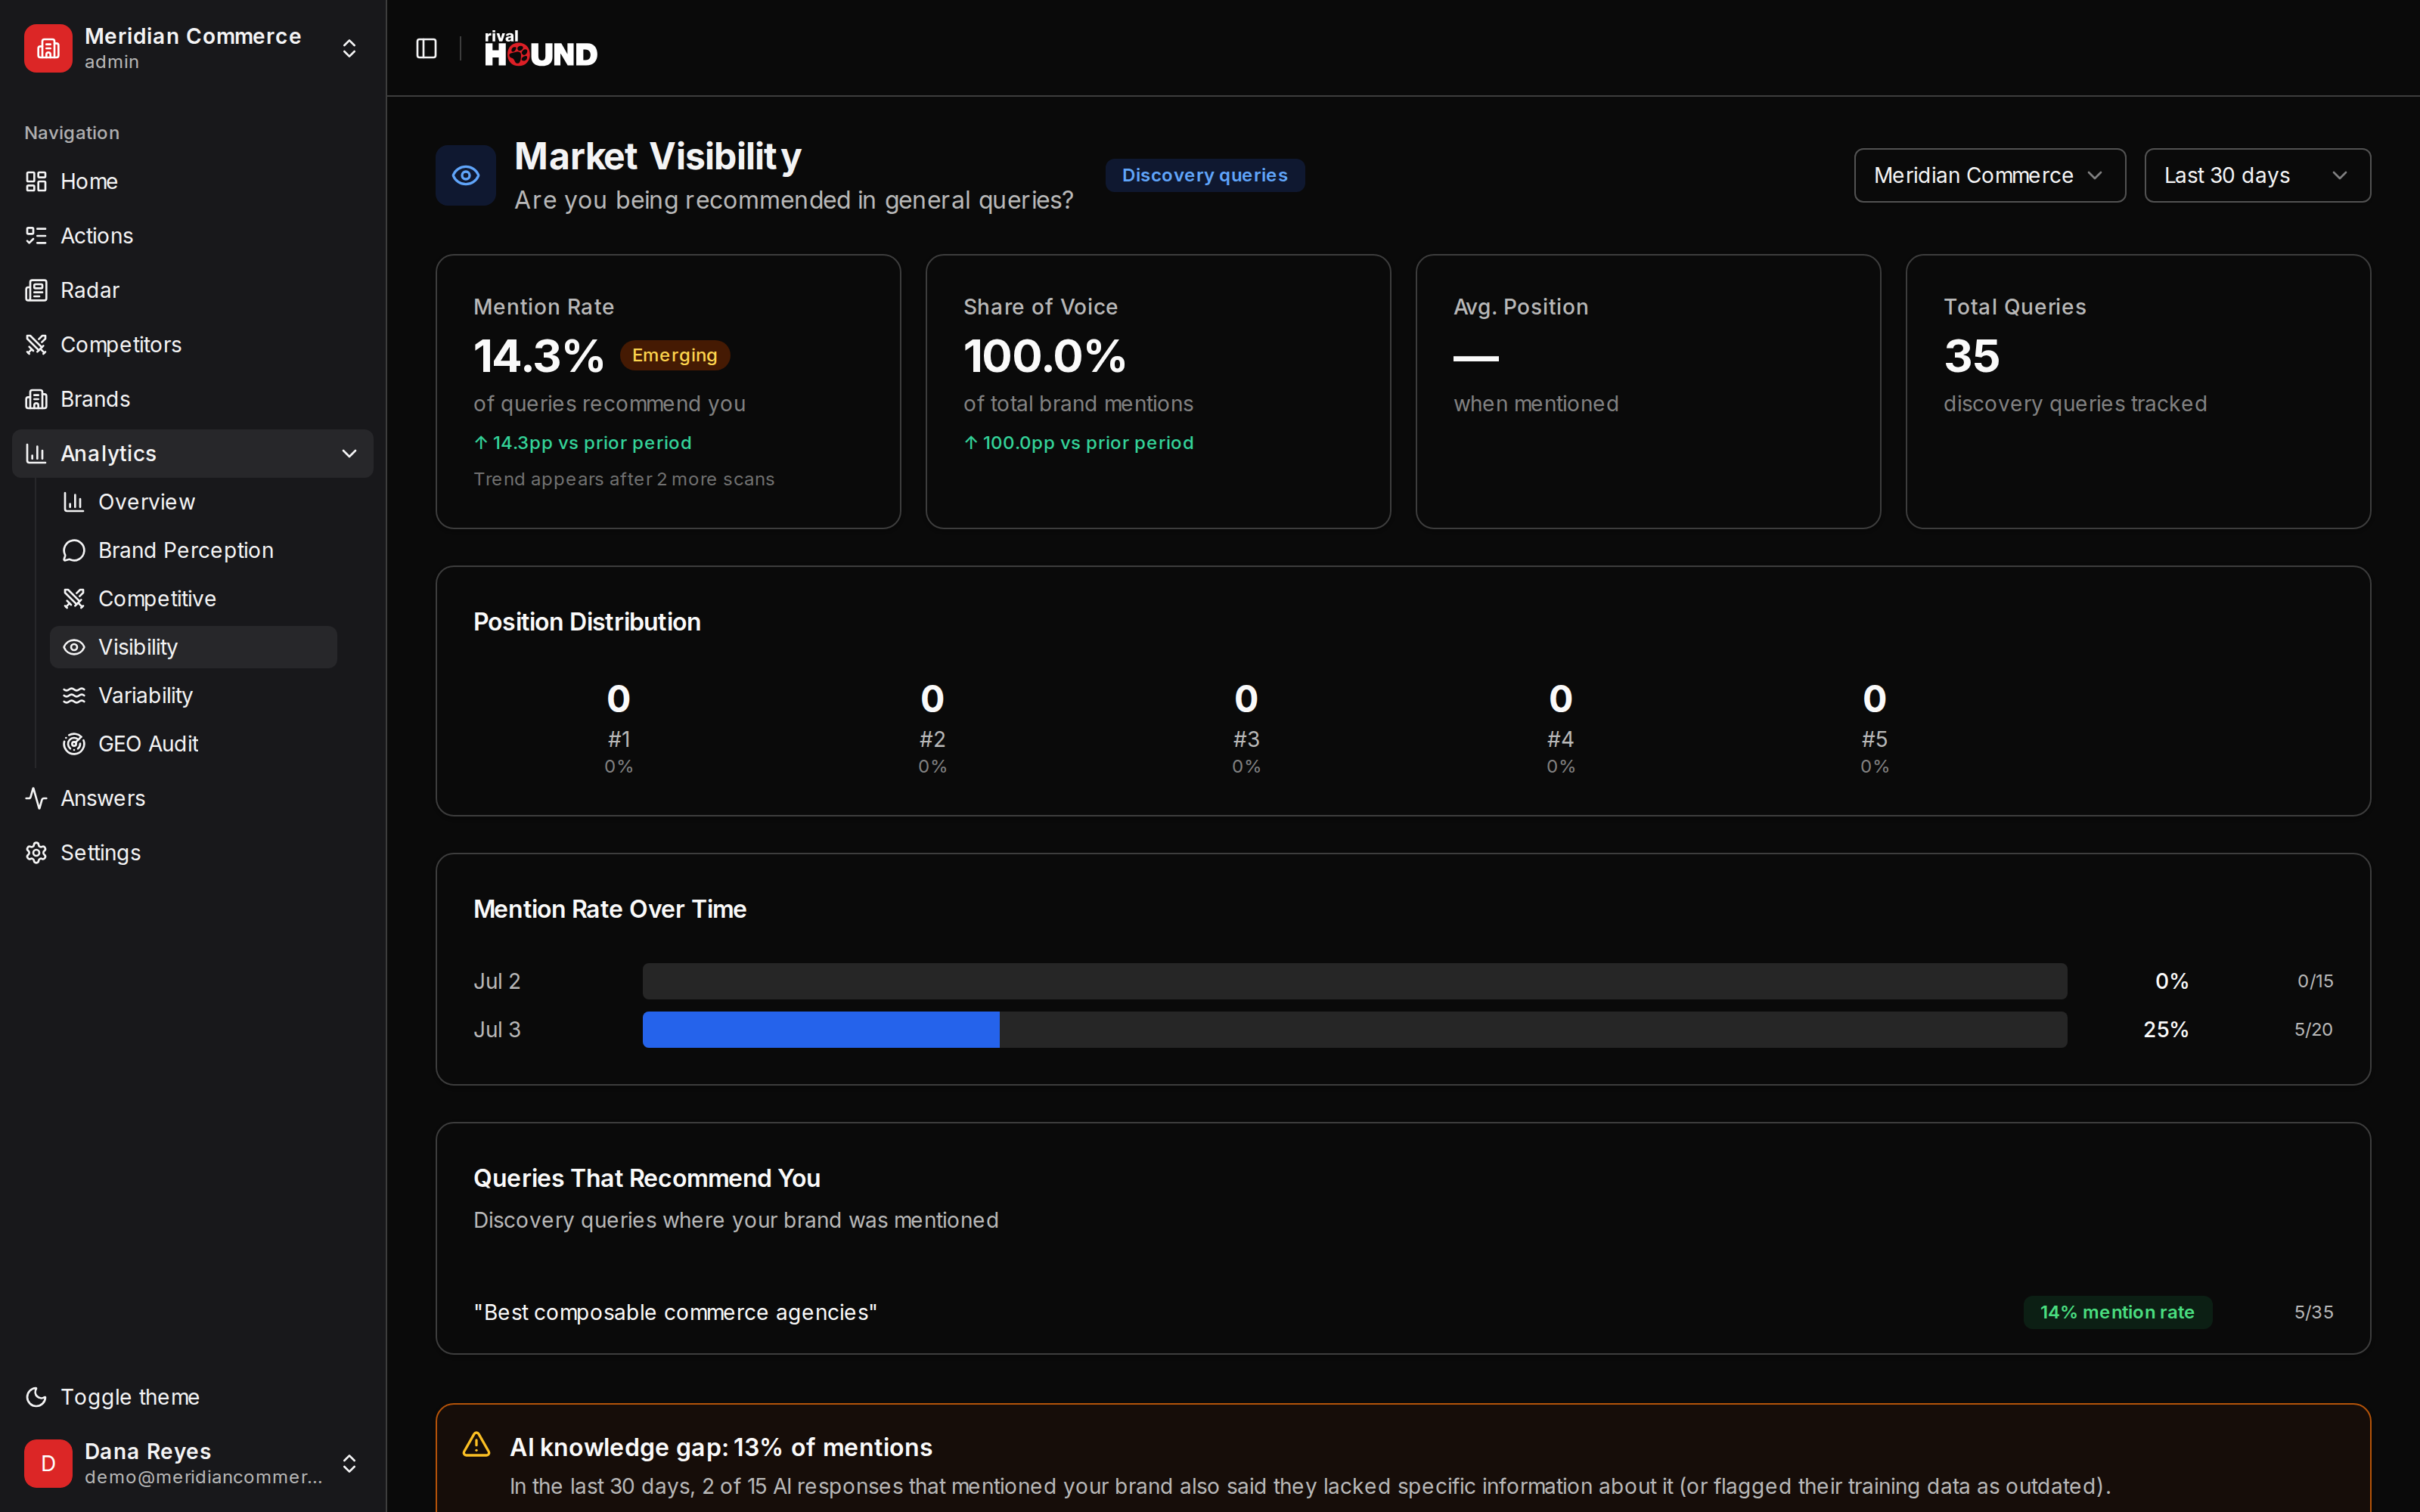
Task: Click the Toggle theme moon icon
Action: pyautogui.click(x=36, y=1397)
